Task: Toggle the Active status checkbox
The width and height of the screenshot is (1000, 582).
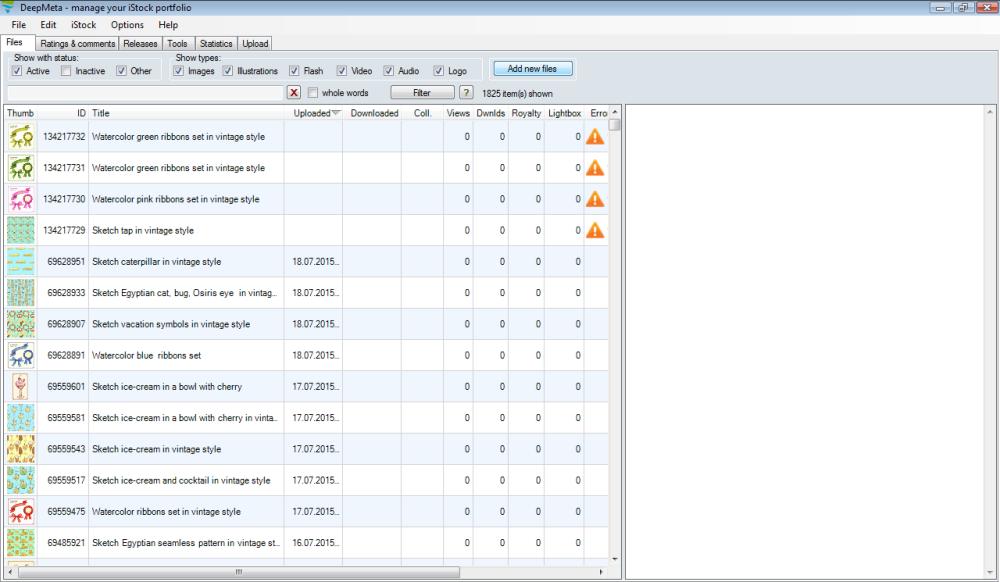Action: pyautogui.click(x=17, y=71)
